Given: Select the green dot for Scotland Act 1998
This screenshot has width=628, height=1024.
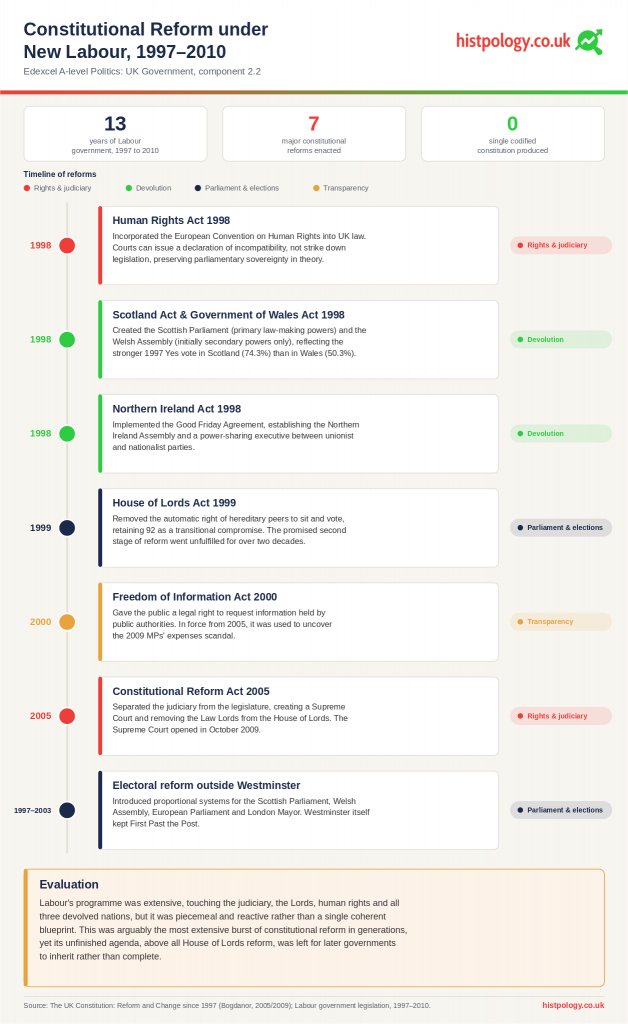Looking at the screenshot, I should pos(67,340).
